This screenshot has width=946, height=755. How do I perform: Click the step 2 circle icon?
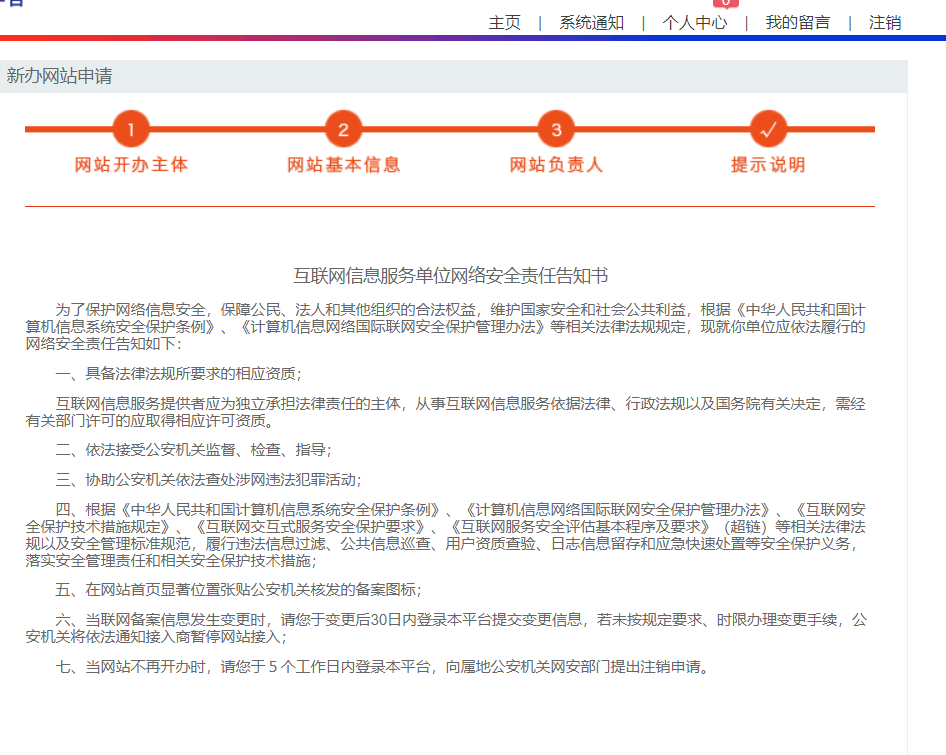343,129
